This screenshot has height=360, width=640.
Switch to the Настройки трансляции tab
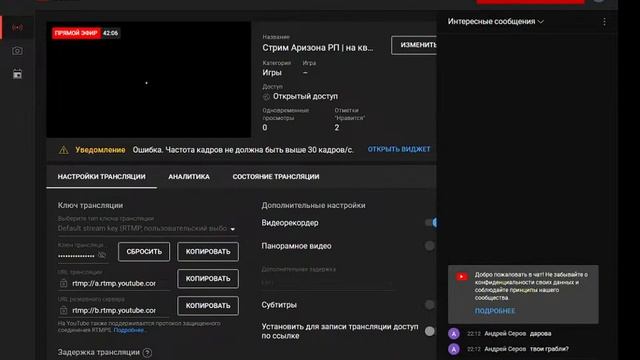101,177
